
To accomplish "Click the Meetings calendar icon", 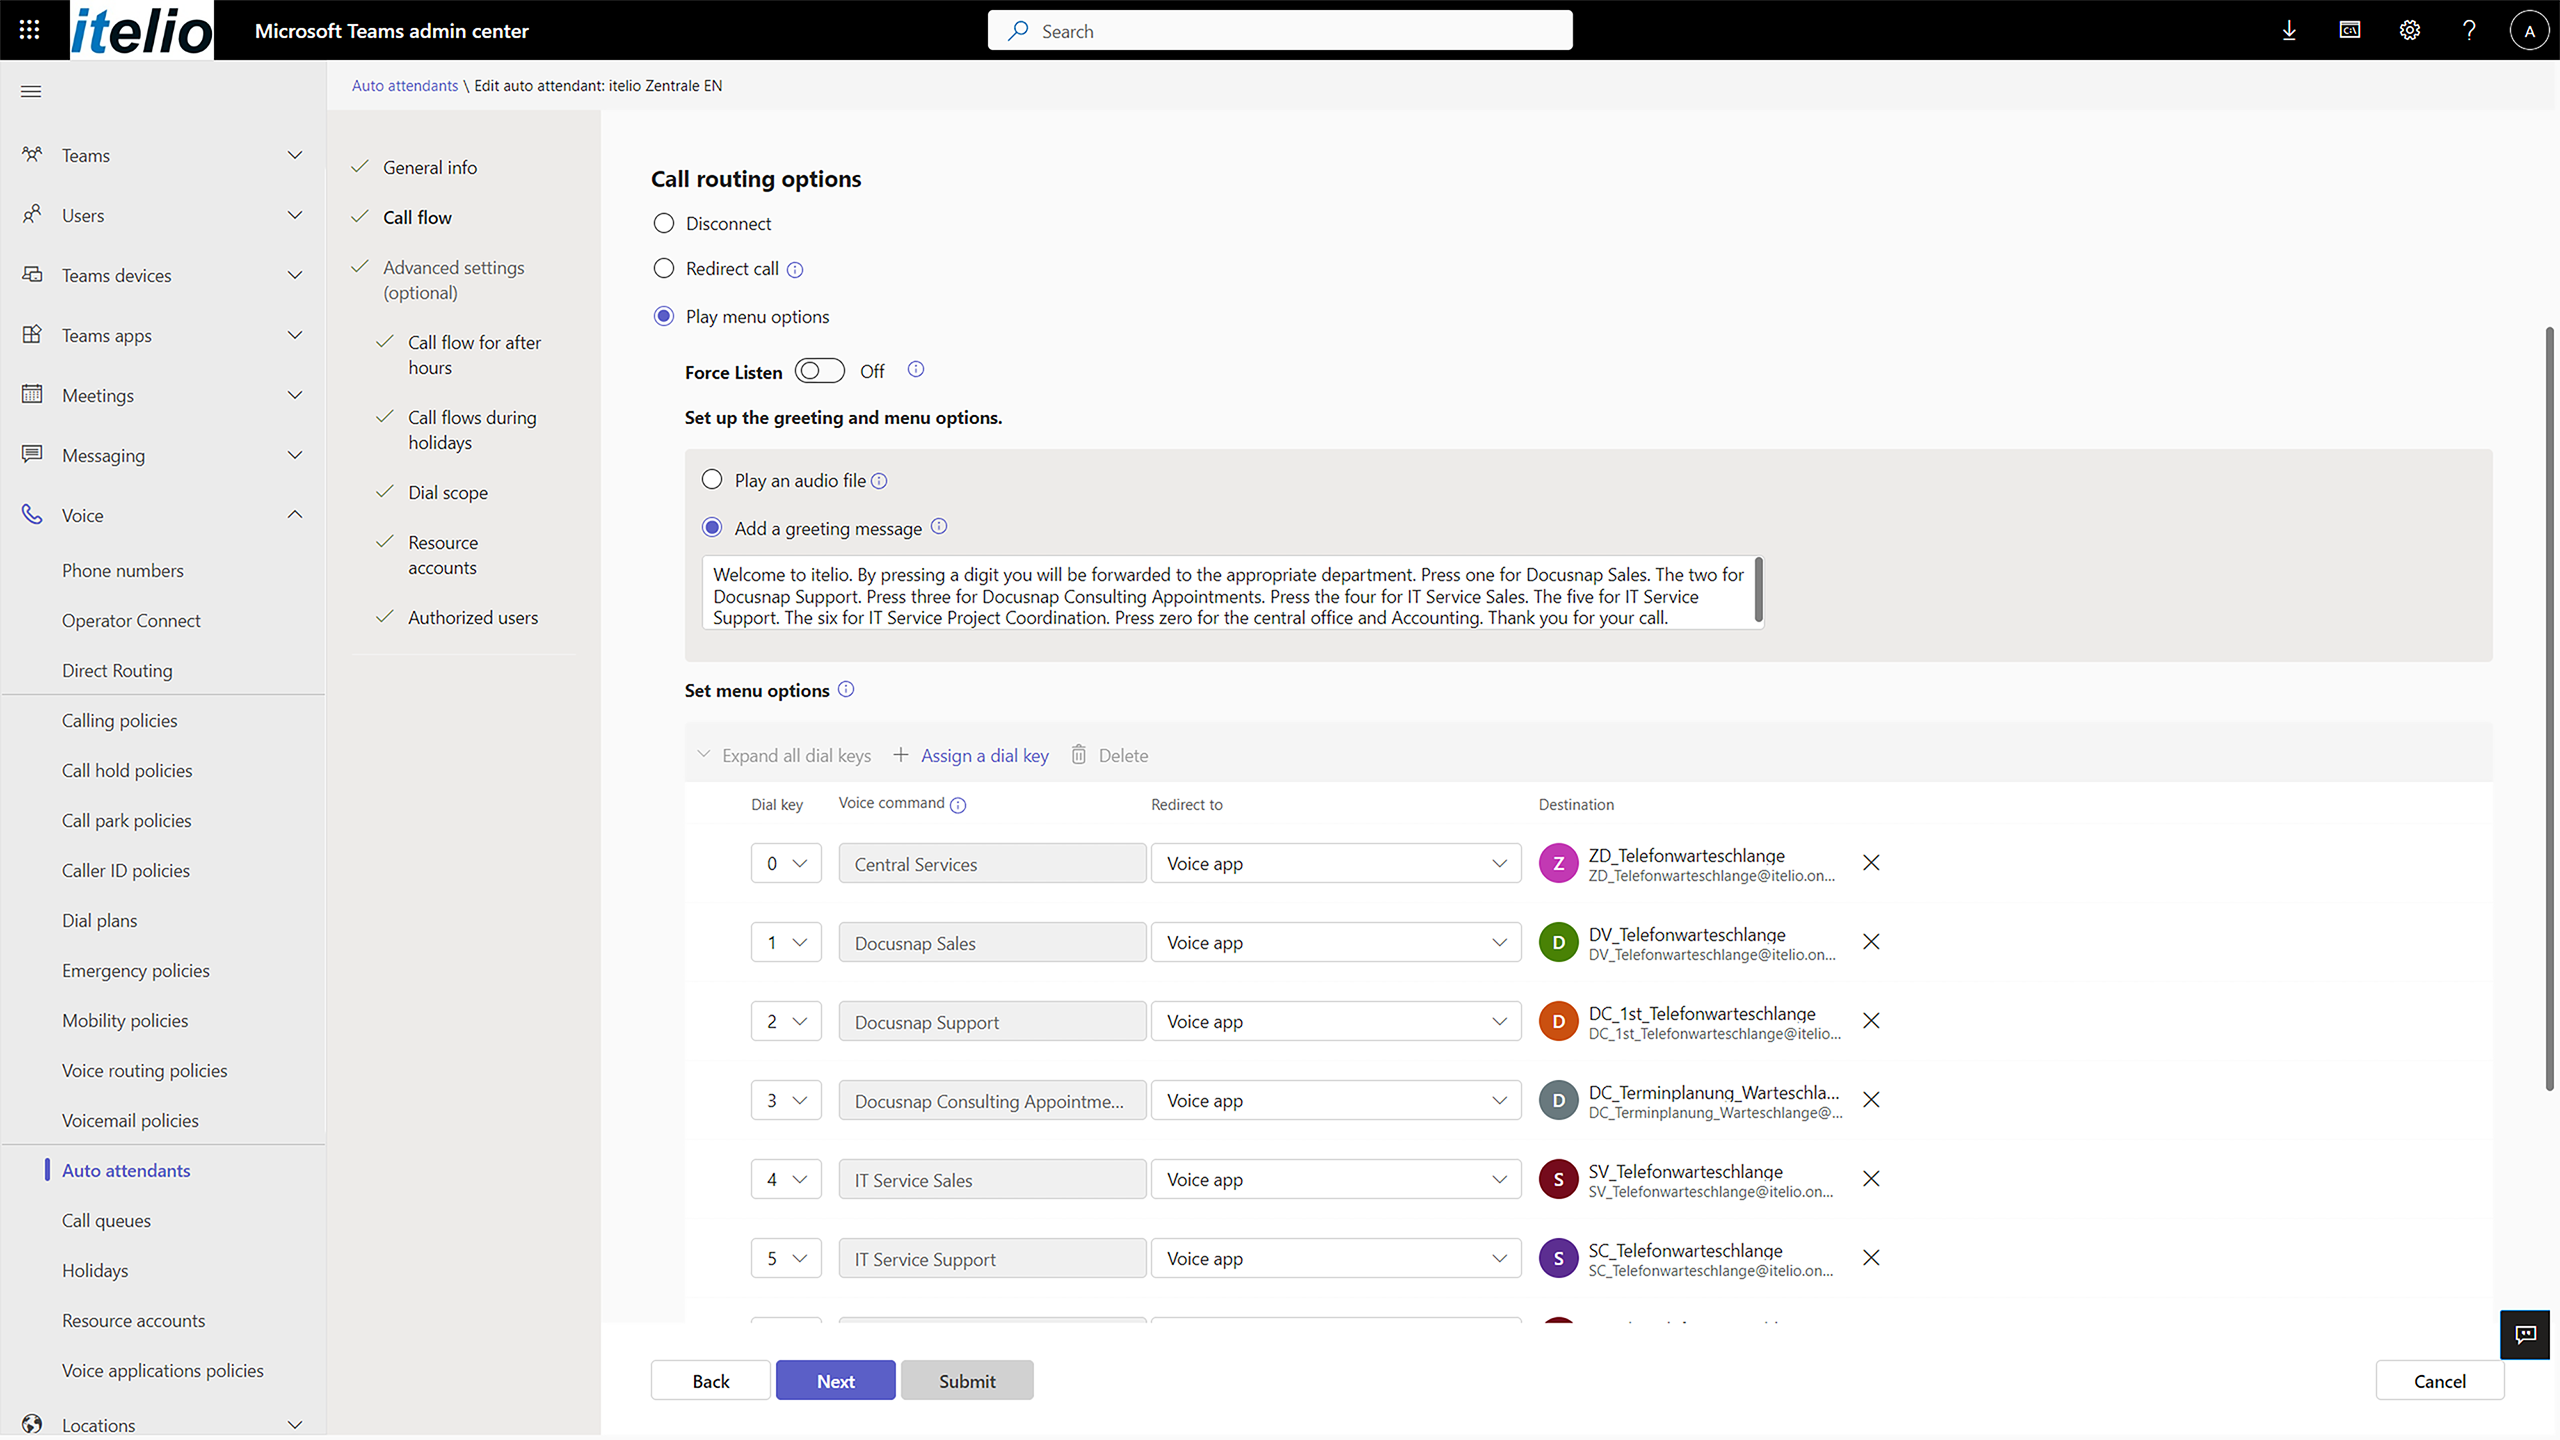I will point(32,394).
